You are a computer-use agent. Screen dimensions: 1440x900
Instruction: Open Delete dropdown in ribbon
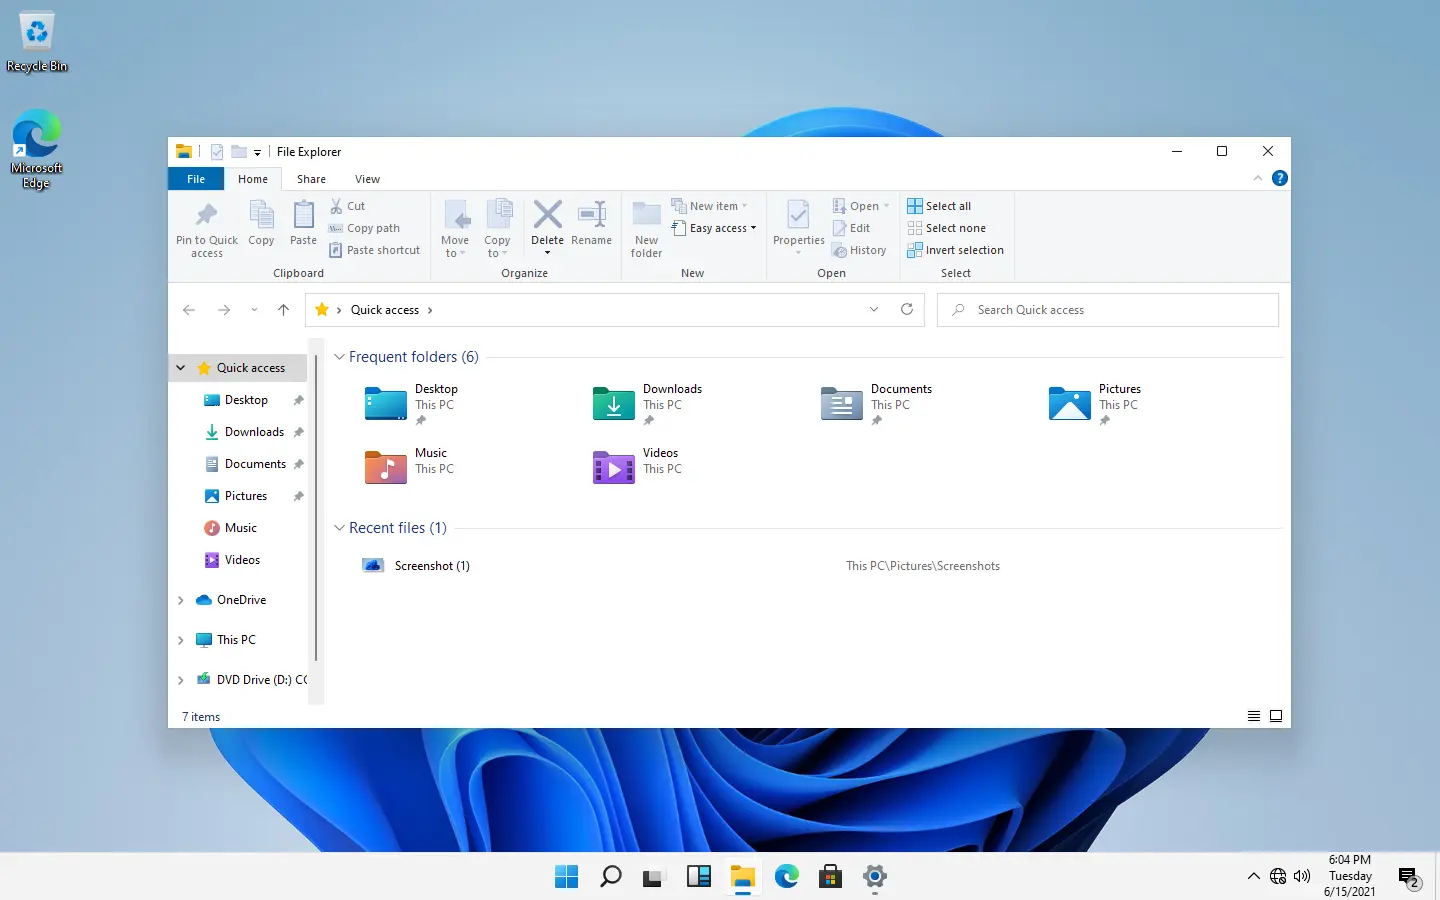coord(547,253)
